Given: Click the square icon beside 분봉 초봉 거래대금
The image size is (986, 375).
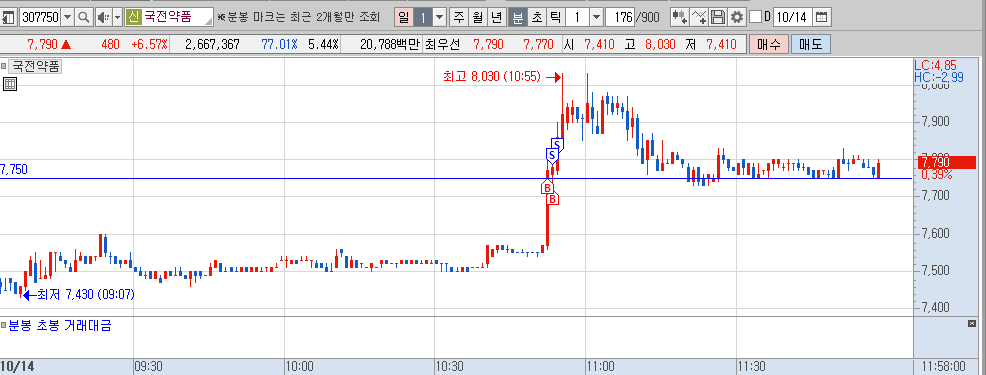Looking at the screenshot, I should [x=3, y=325].
